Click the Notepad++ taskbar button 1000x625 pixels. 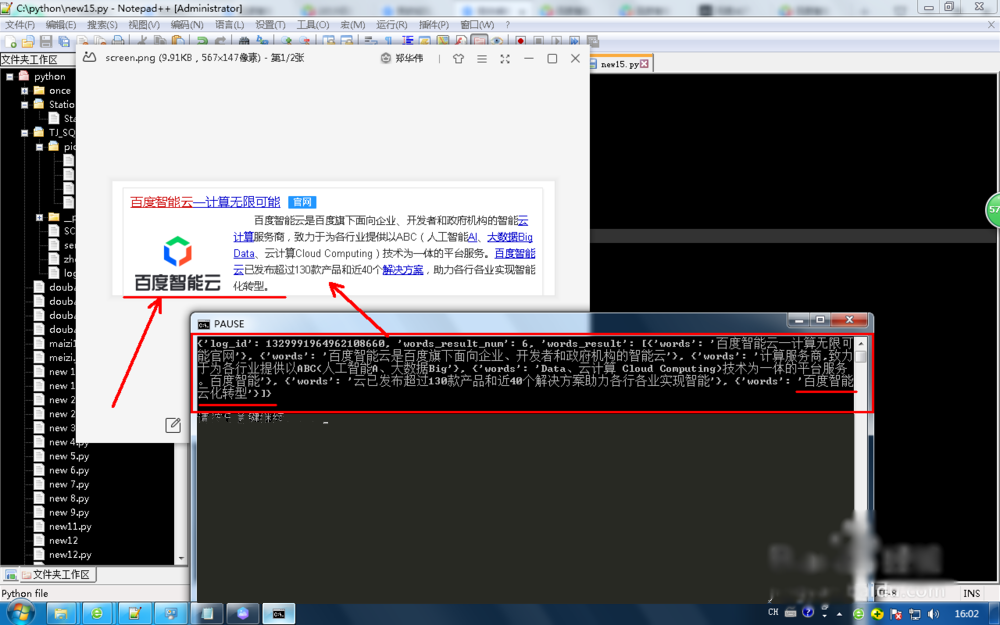[135, 614]
